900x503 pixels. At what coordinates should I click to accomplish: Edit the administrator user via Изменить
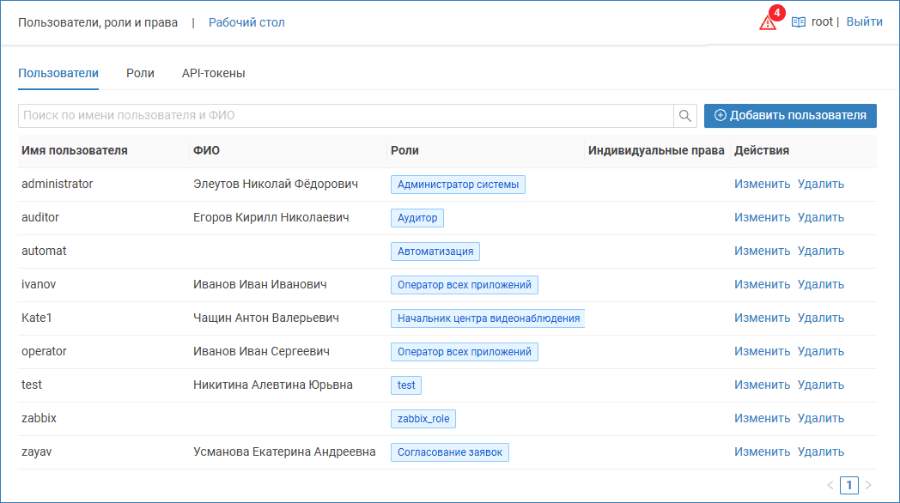click(x=762, y=184)
